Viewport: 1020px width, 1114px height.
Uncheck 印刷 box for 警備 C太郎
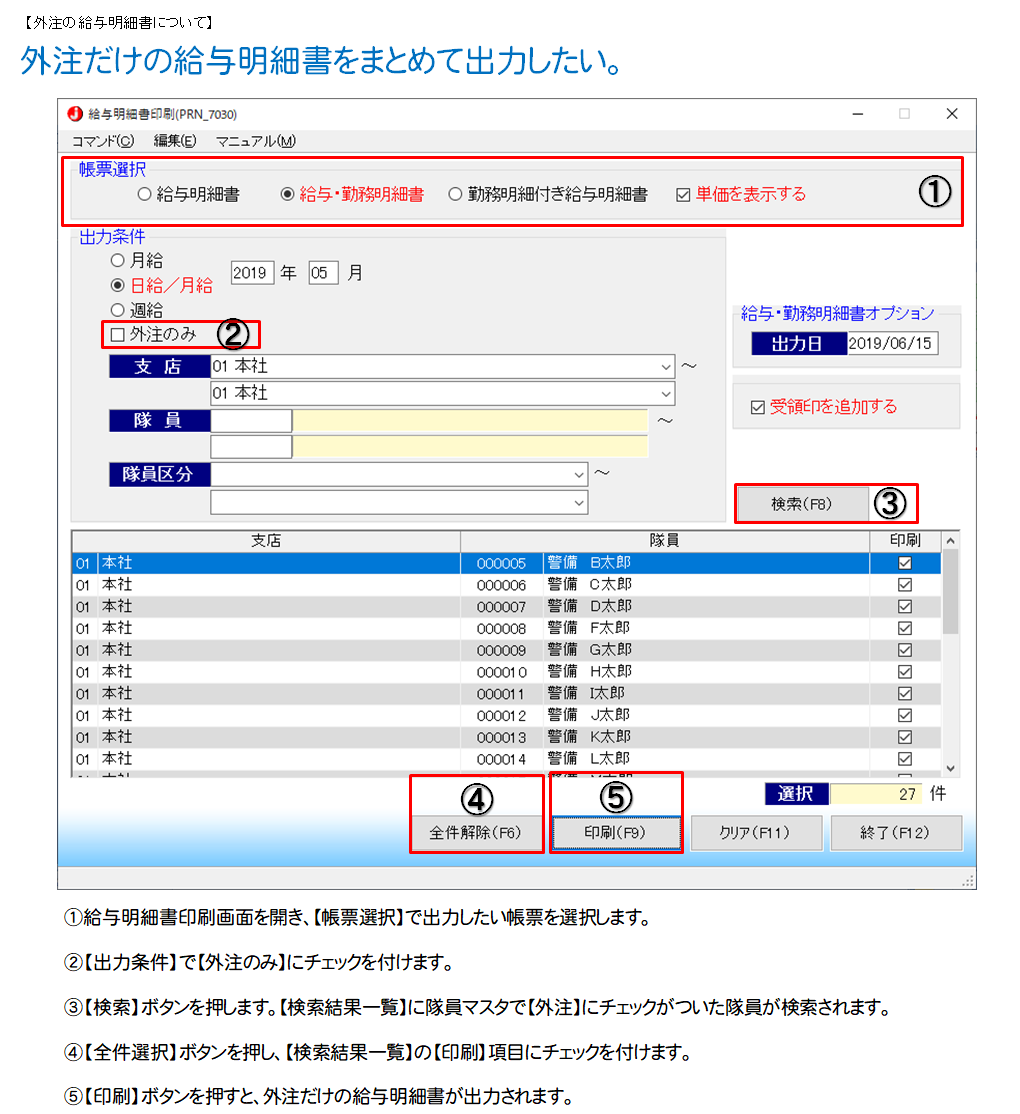tap(905, 585)
